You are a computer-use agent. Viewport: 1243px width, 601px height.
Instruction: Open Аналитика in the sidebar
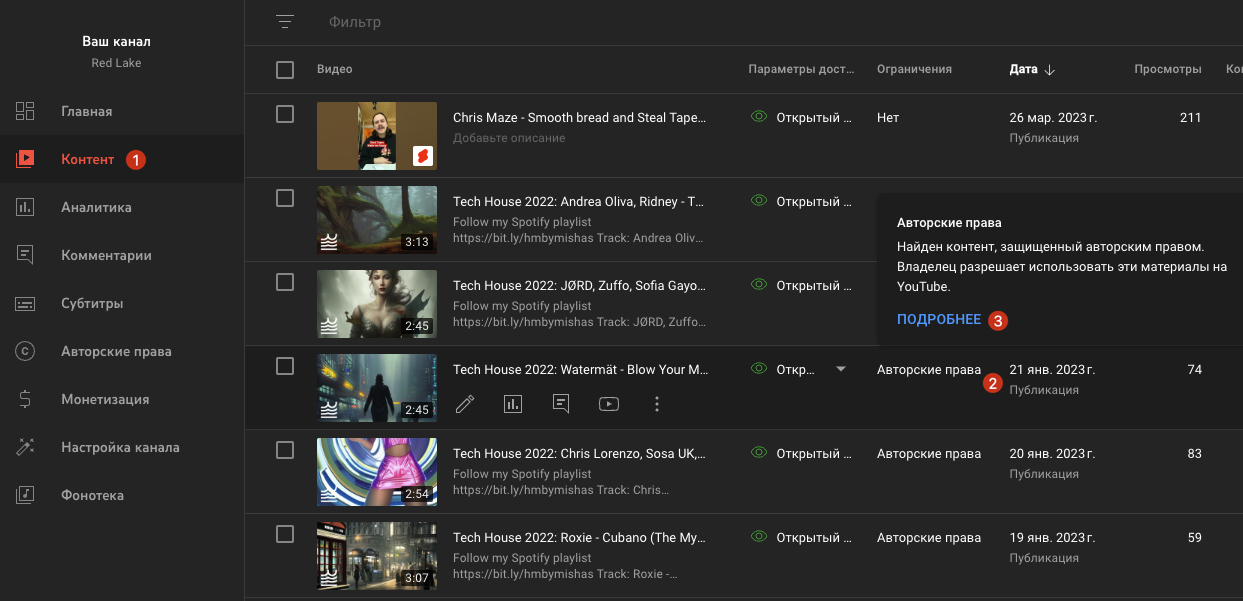coord(96,207)
